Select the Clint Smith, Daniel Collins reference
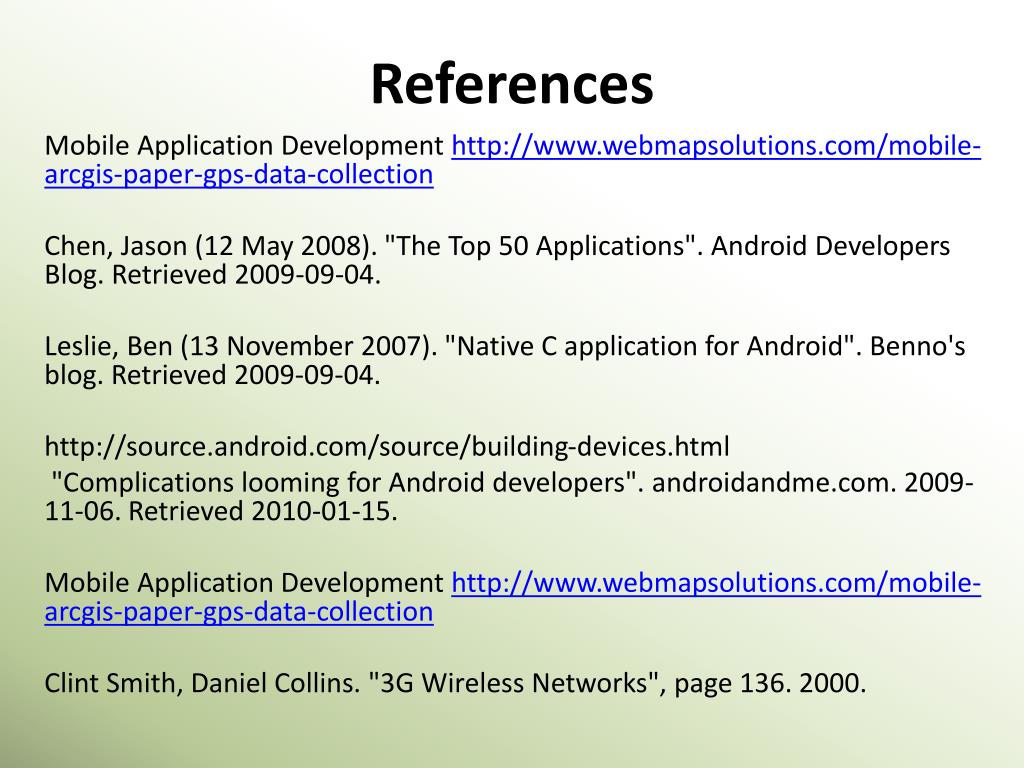 455,683
